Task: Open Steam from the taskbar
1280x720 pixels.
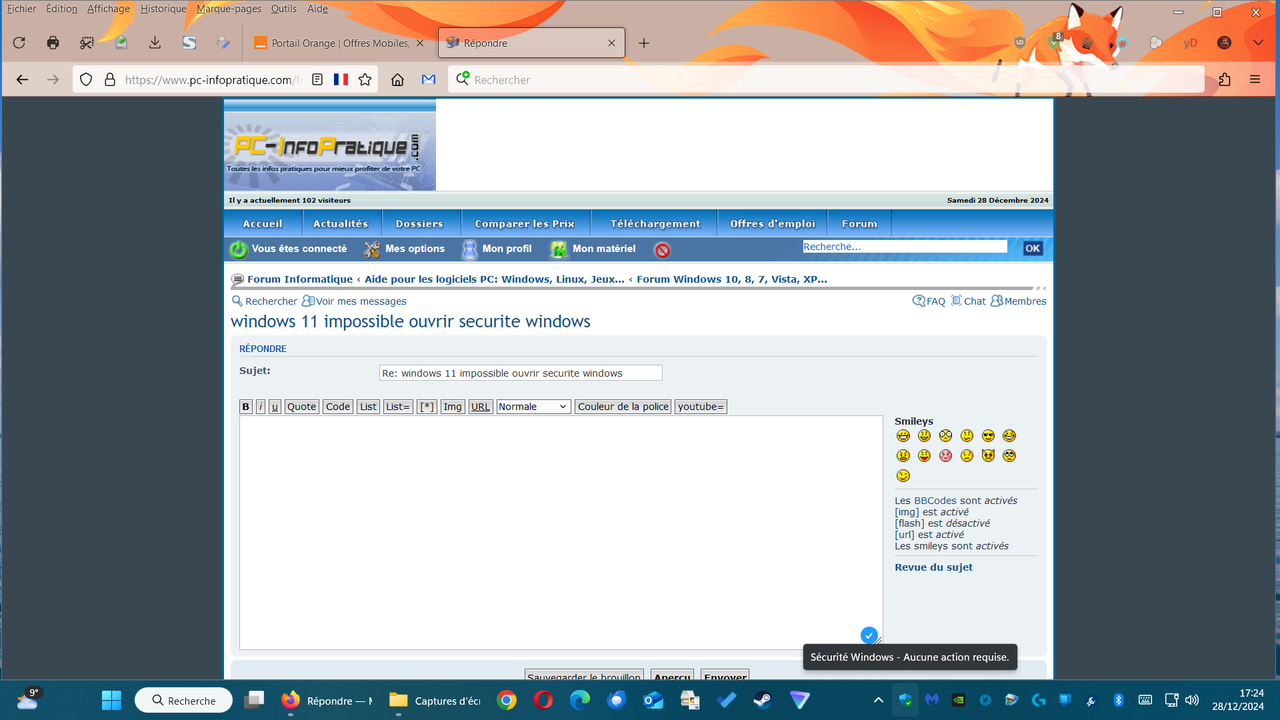Action: click(x=762, y=700)
